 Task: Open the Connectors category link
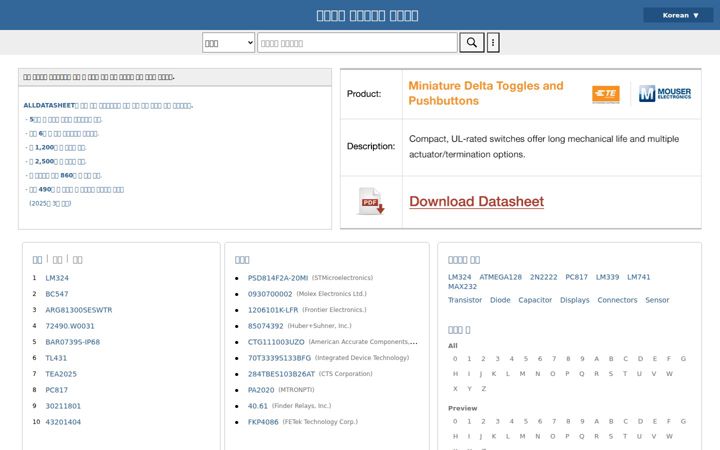pyautogui.click(x=617, y=300)
